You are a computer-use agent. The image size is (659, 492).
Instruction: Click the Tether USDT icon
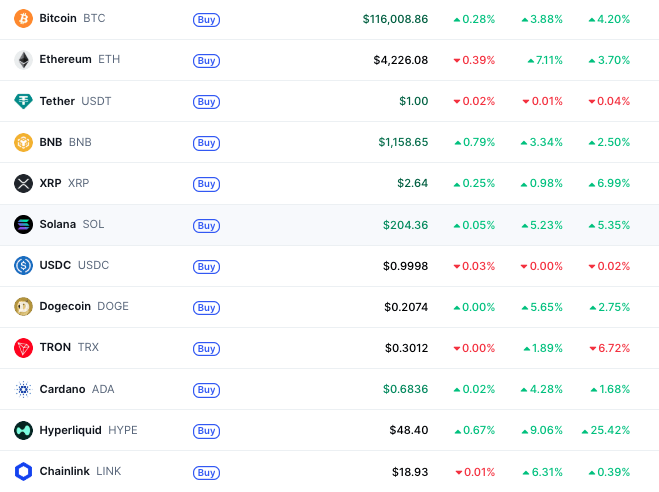point(23,101)
